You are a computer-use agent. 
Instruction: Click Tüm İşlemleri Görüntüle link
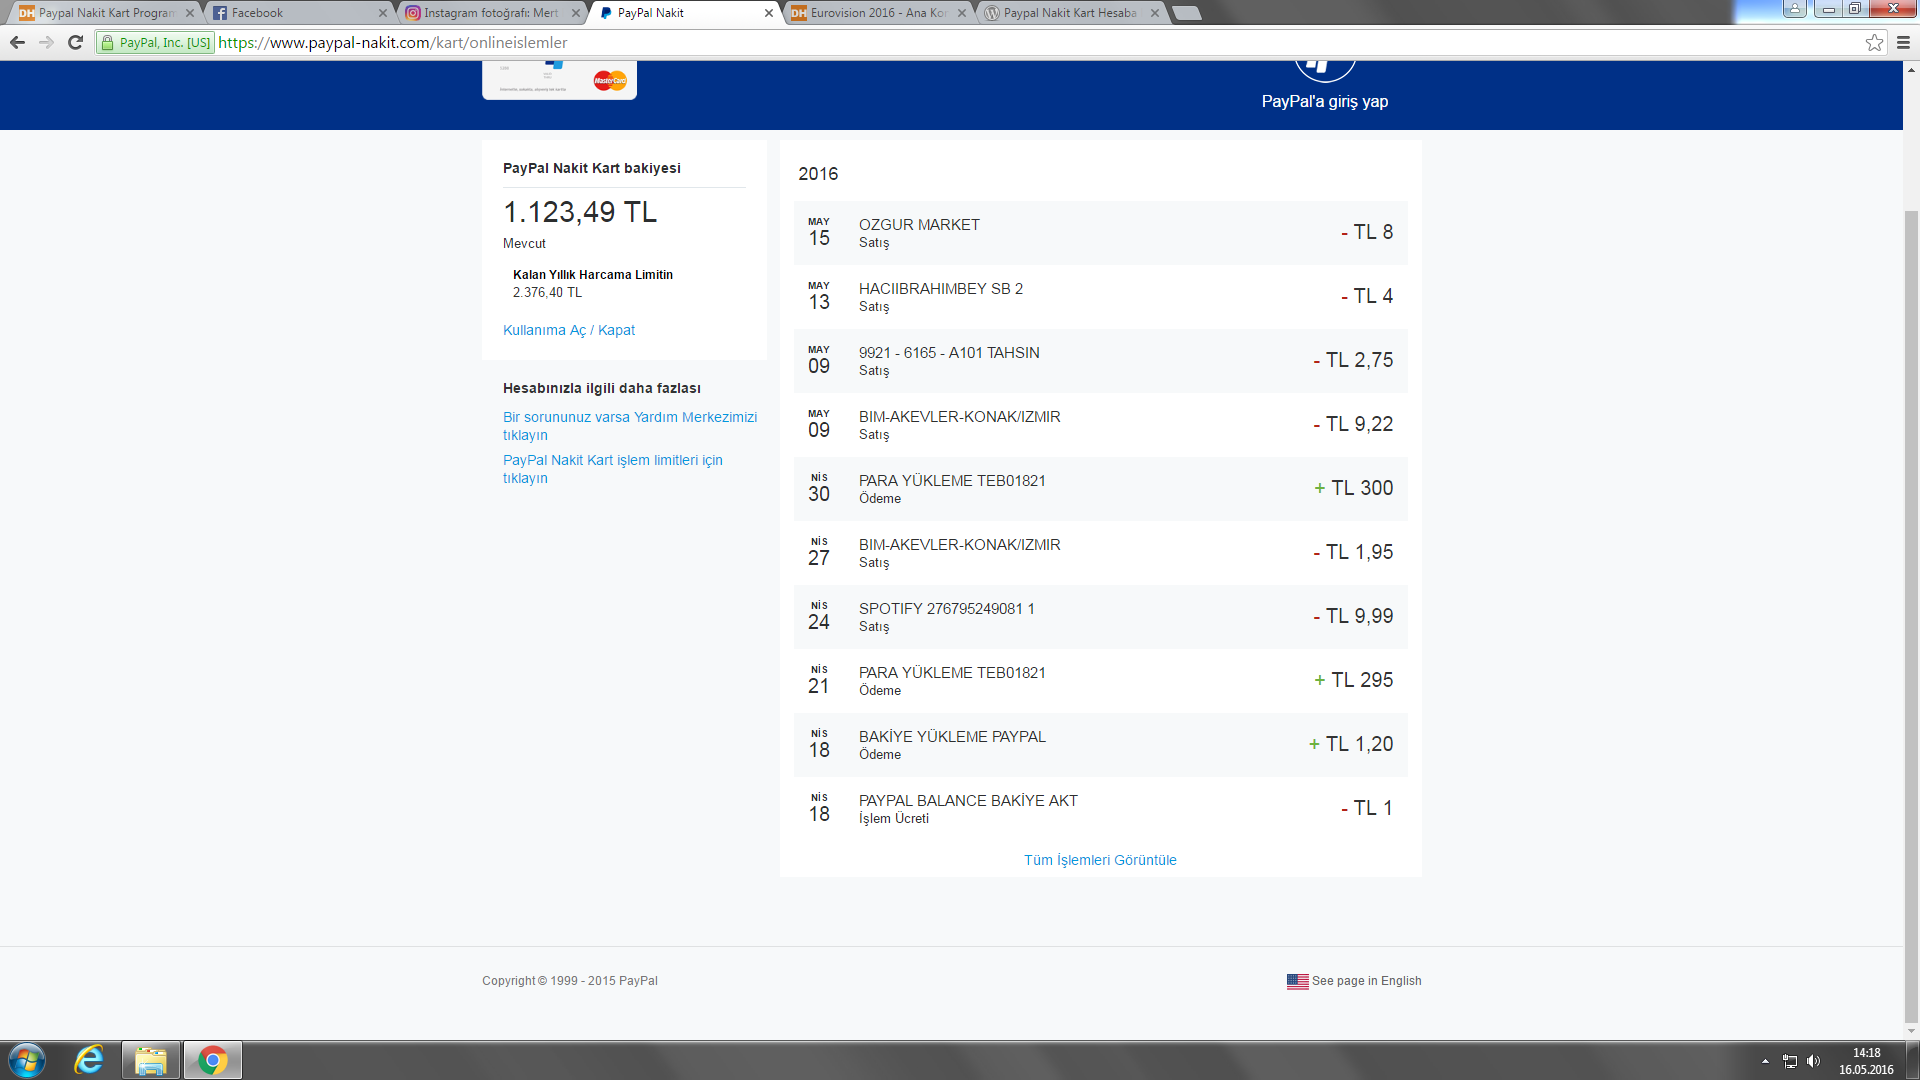[1100, 860]
